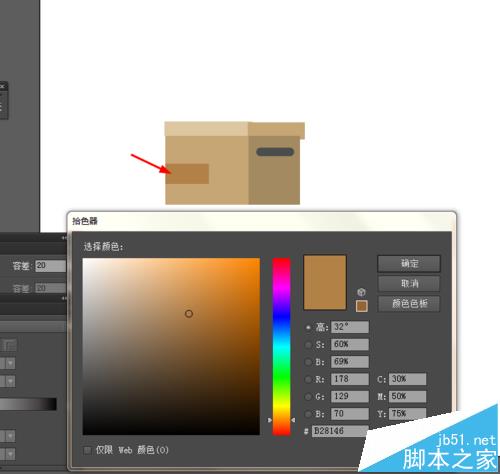
Task: Click the active 容差 field showing 20
Action: (x=50, y=266)
